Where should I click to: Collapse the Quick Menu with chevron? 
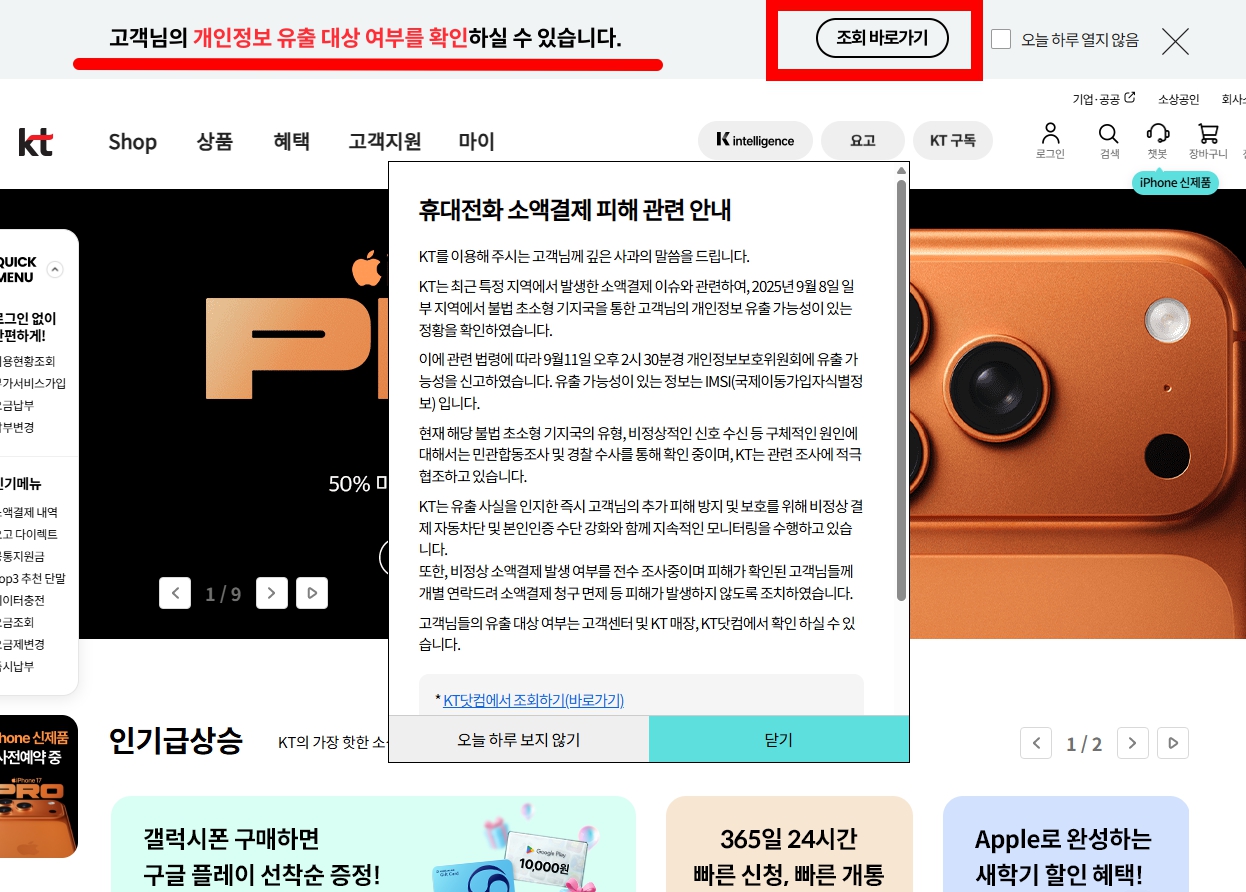coord(55,269)
